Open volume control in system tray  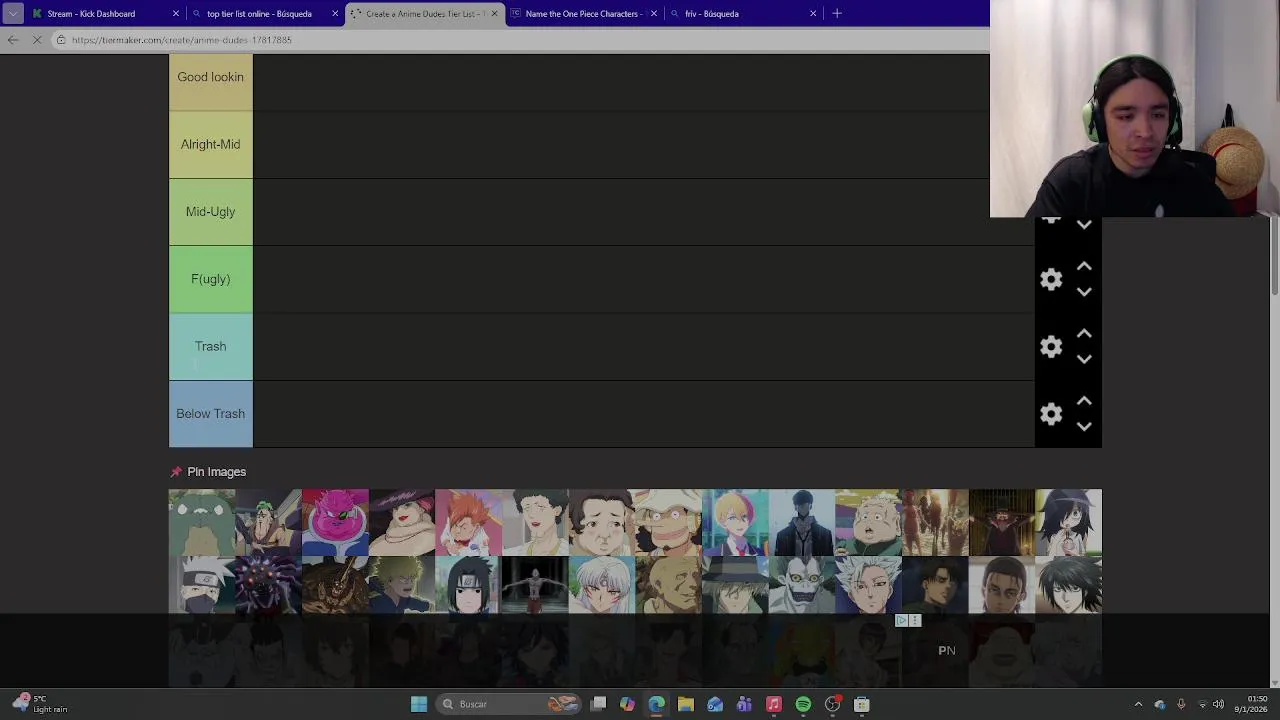[x=1218, y=704]
